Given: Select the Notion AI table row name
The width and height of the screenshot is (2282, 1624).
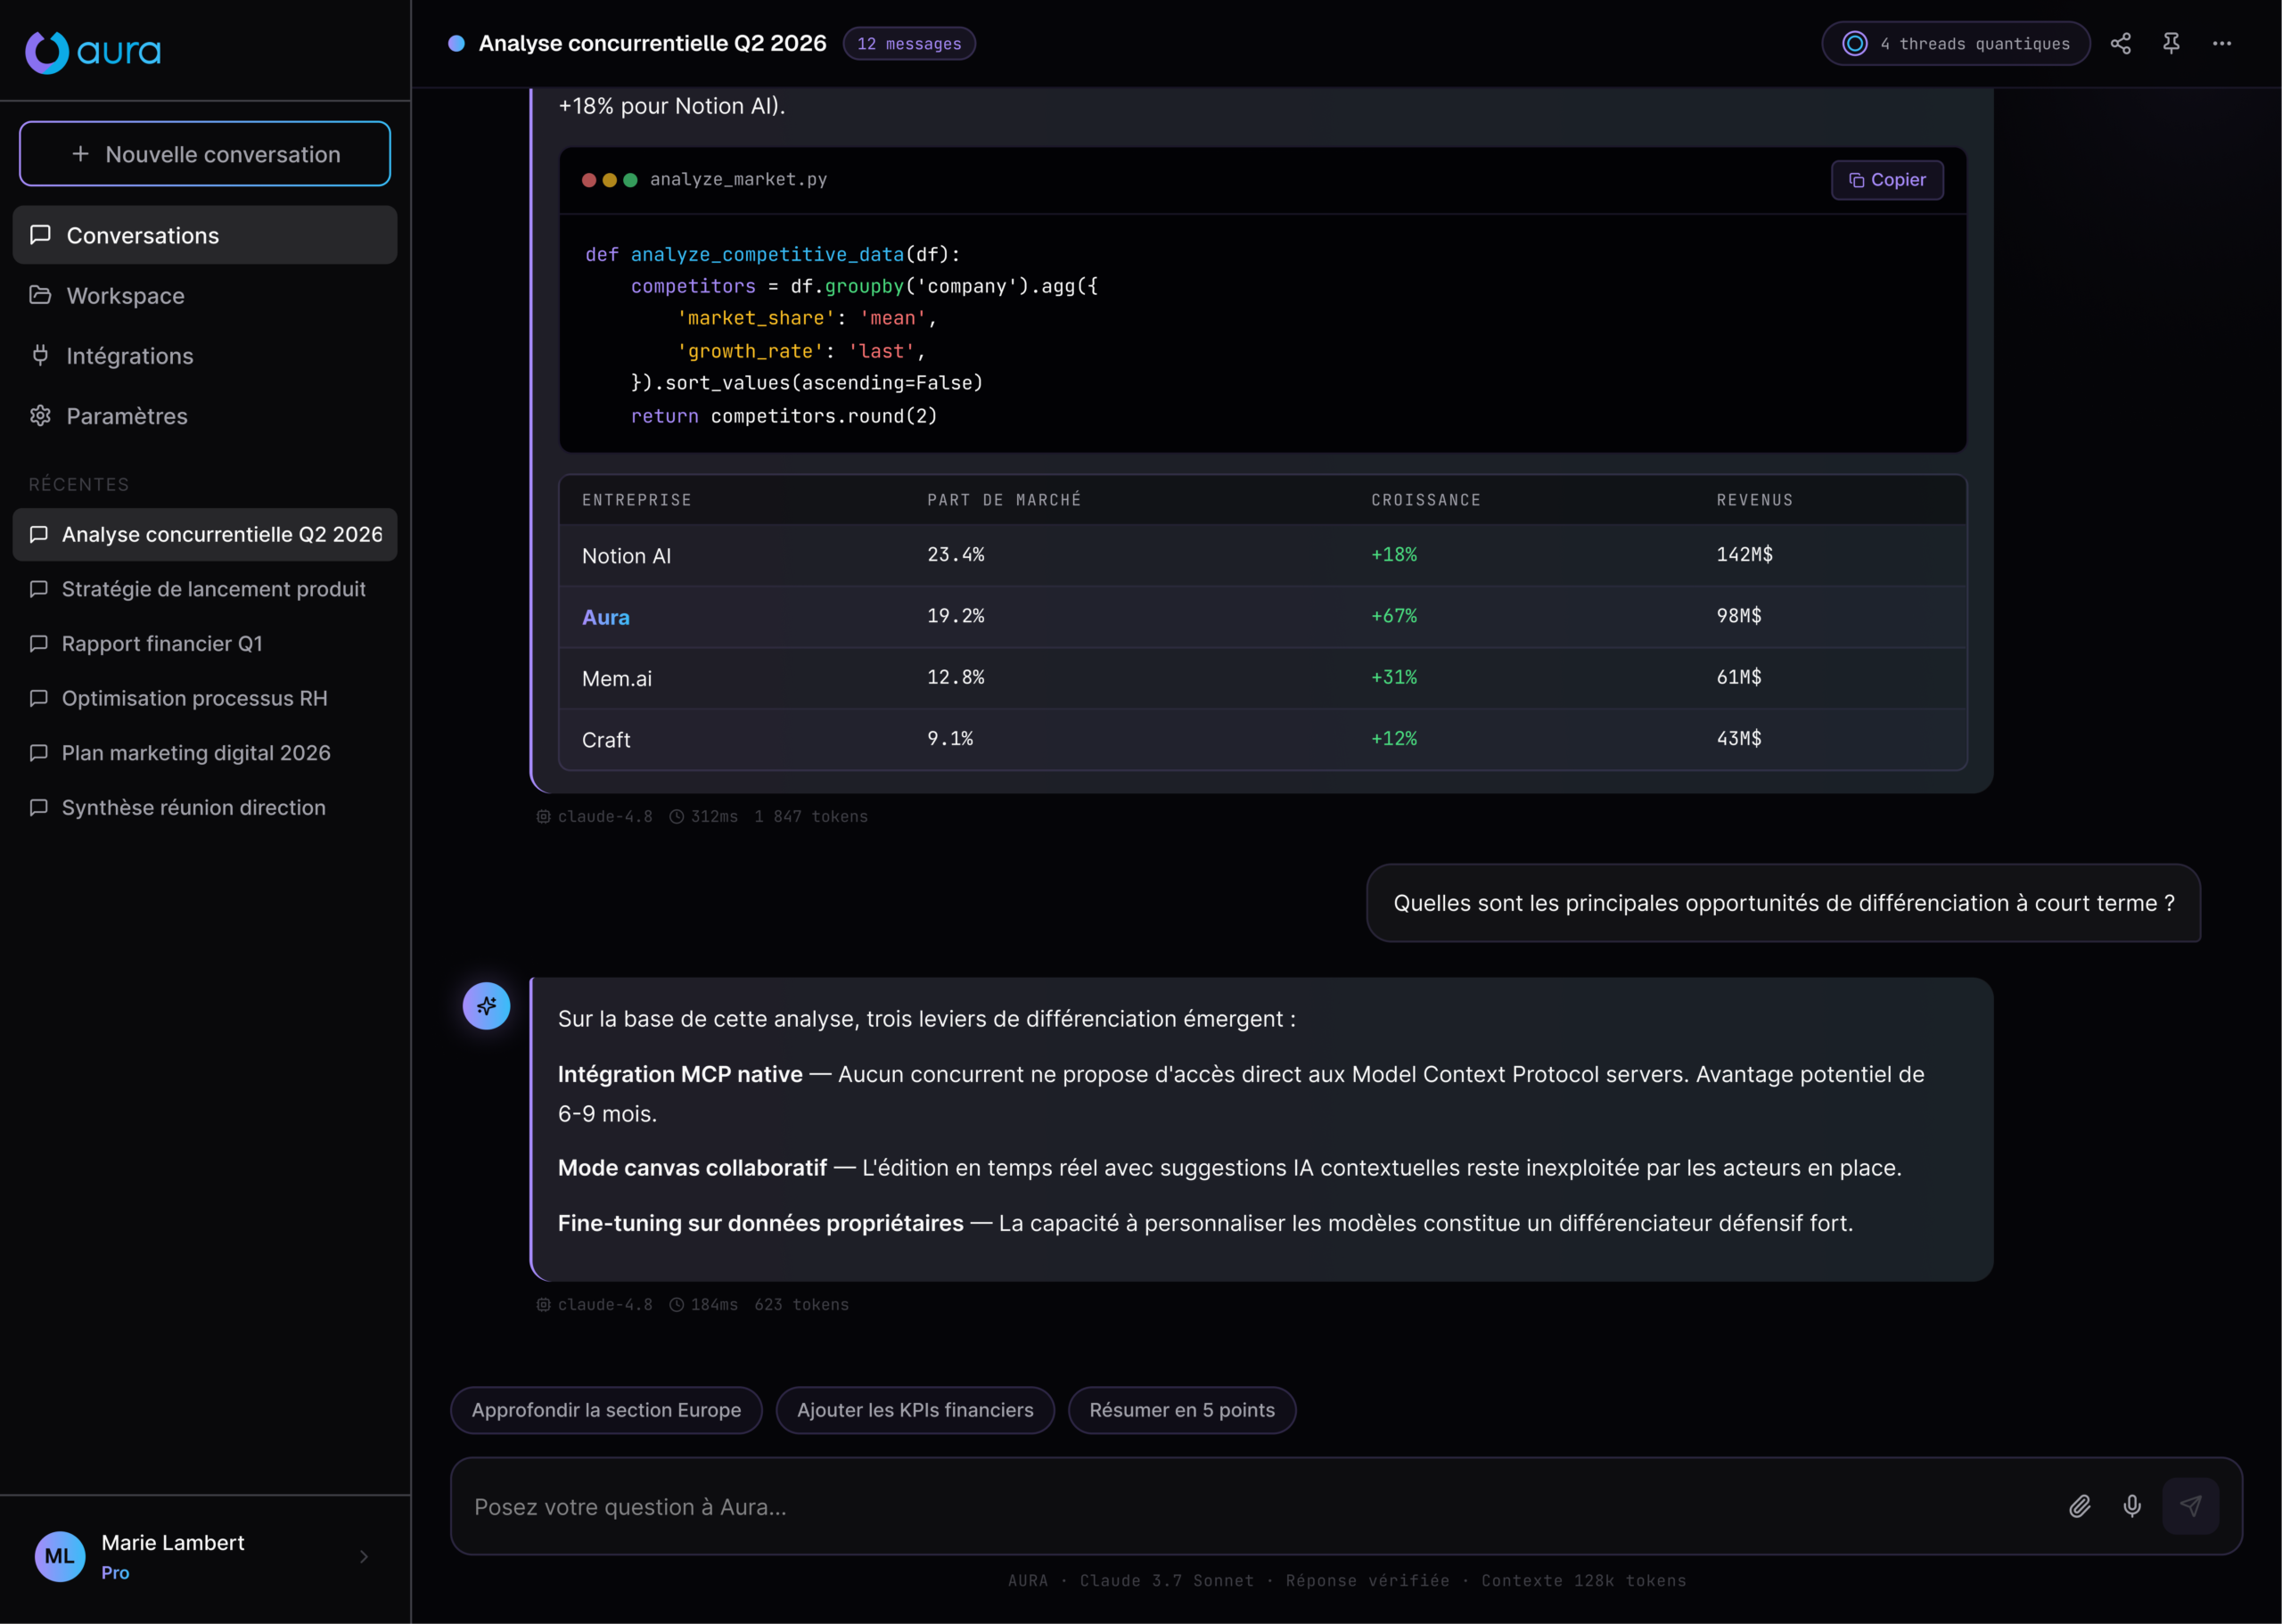Looking at the screenshot, I should (x=626, y=556).
